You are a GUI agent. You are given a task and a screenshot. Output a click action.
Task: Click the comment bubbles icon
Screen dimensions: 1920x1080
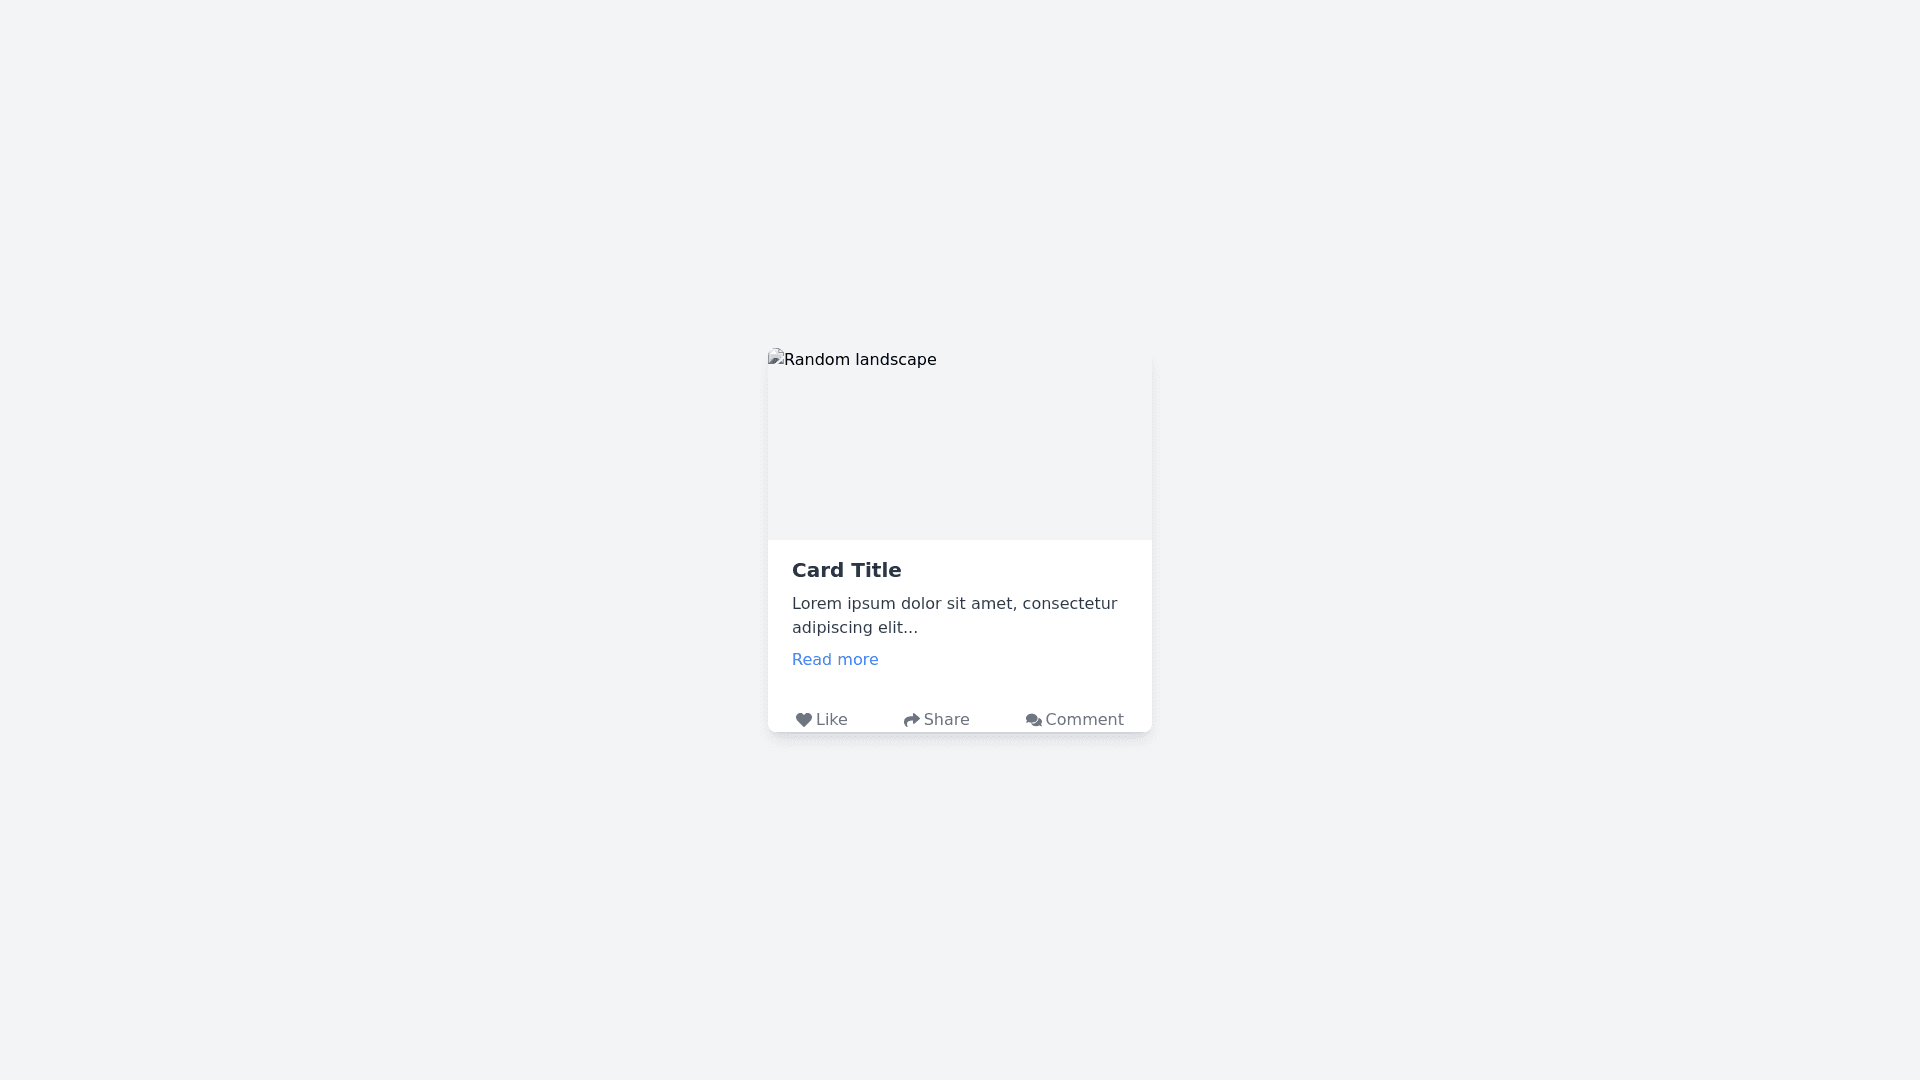[x=1033, y=720]
